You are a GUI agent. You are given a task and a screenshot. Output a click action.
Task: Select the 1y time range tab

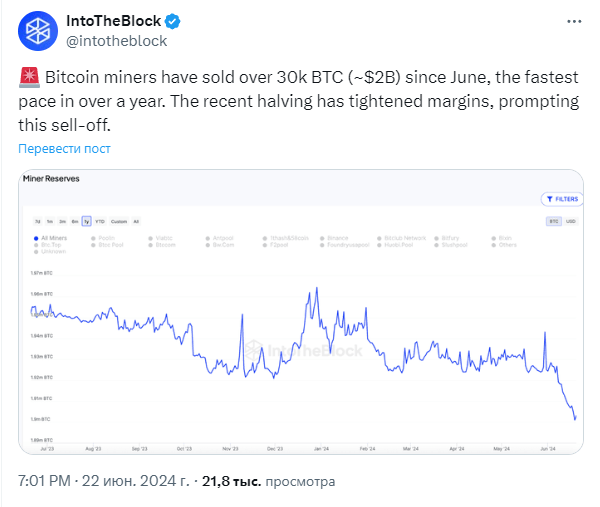click(86, 221)
